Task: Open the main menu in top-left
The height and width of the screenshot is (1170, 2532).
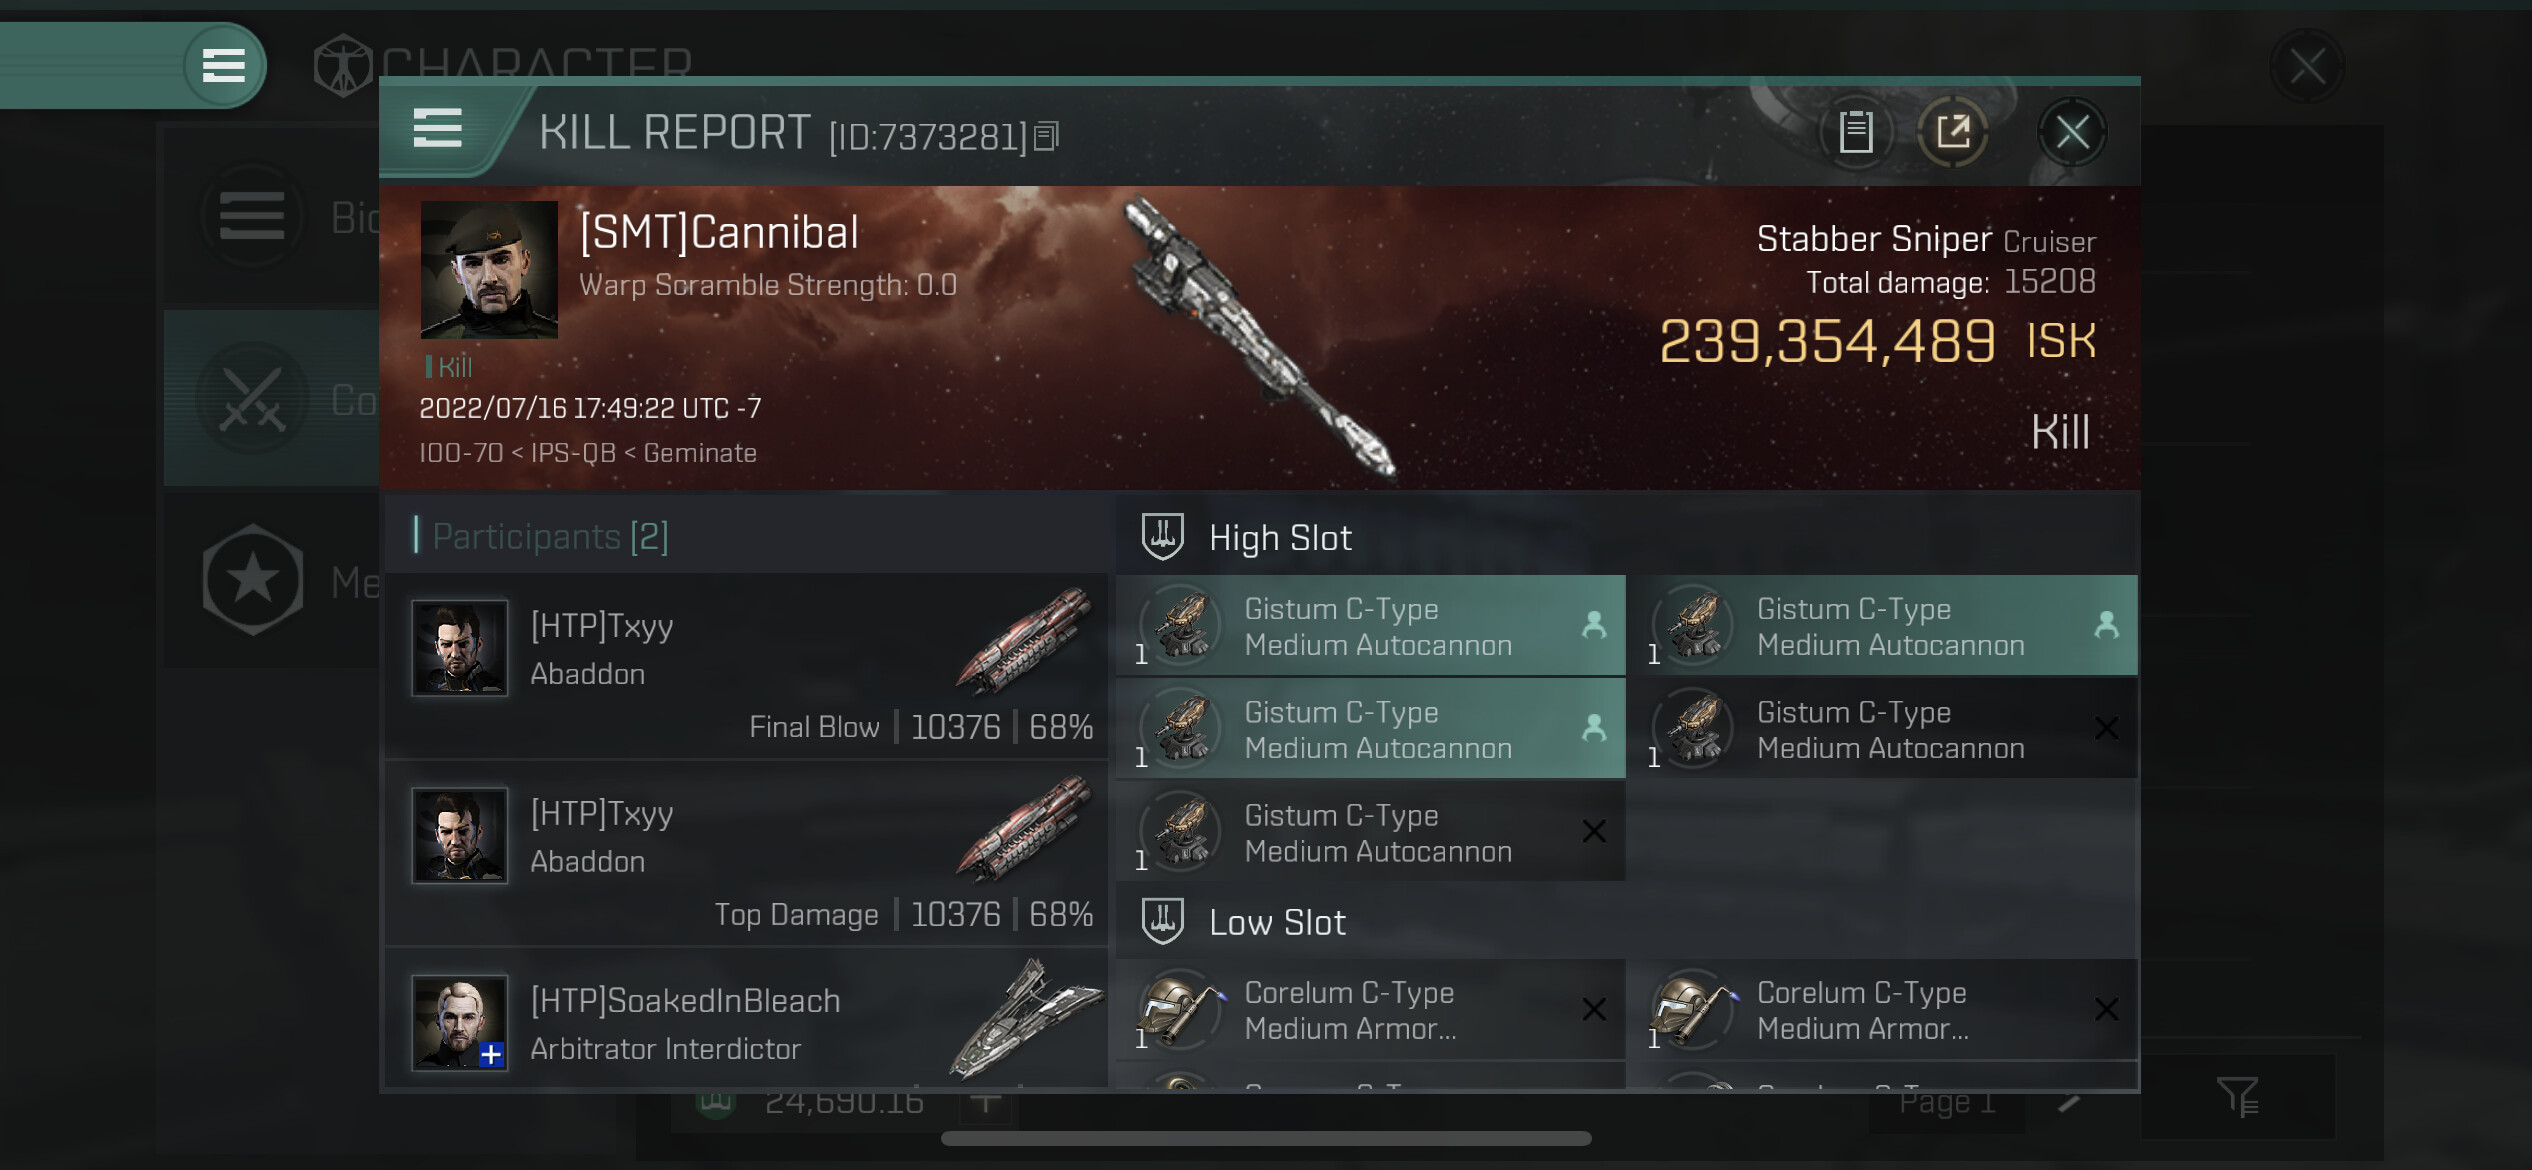Action: 224,66
